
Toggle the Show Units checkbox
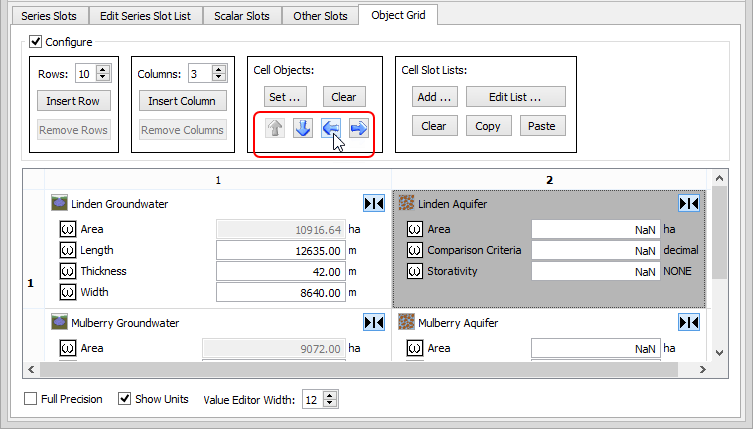click(x=125, y=399)
